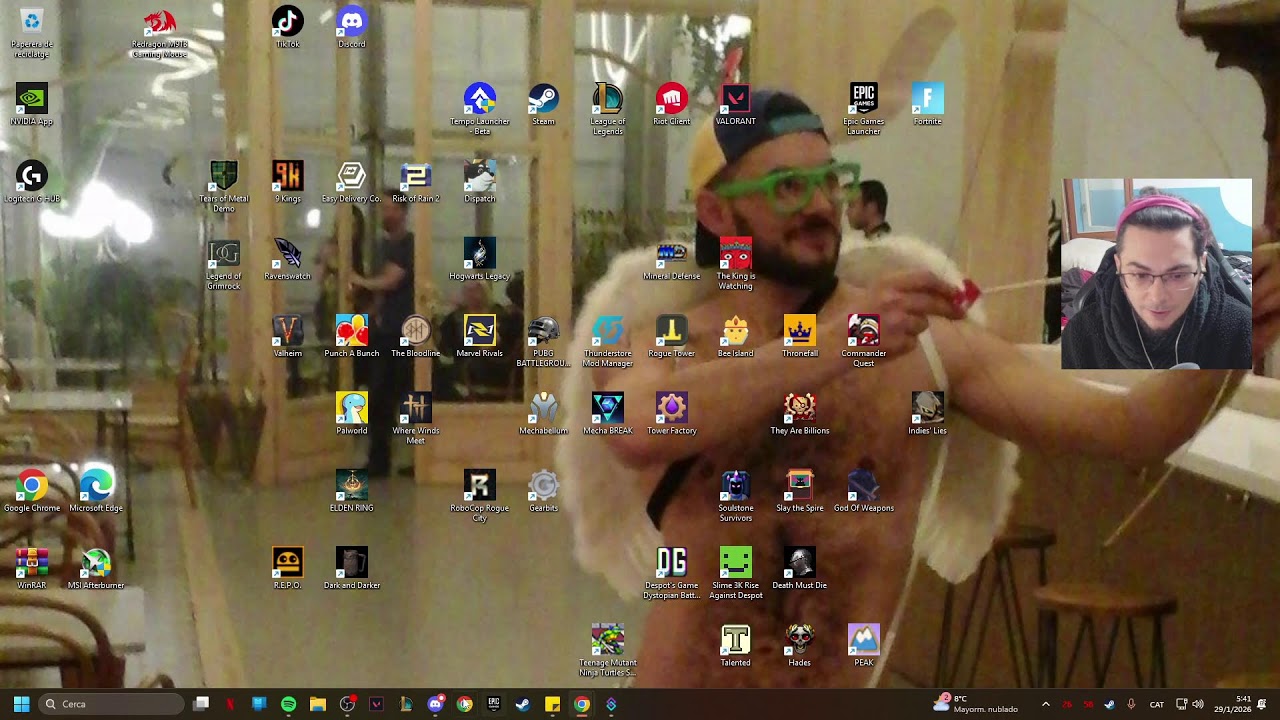Open the God Of Weapons shortcut
Screen dimensions: 1280x720
[864, 490]
